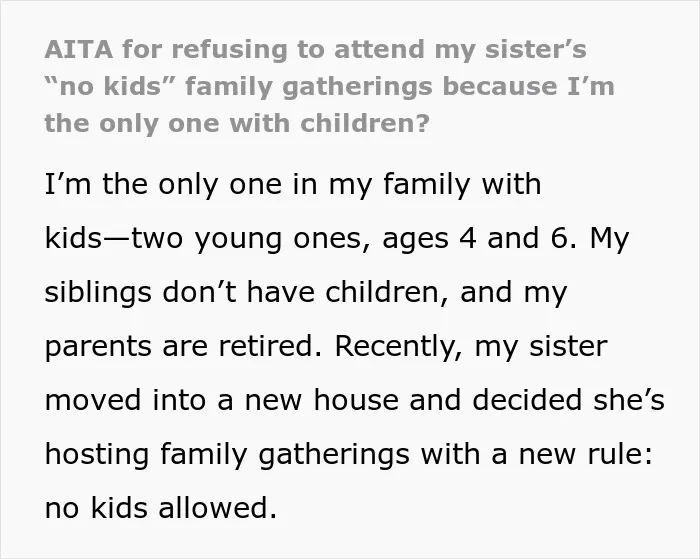Select the word "siblings" in the paragraph
The height and width of the screenshot is (559, 700).
[x=98, y=293]
